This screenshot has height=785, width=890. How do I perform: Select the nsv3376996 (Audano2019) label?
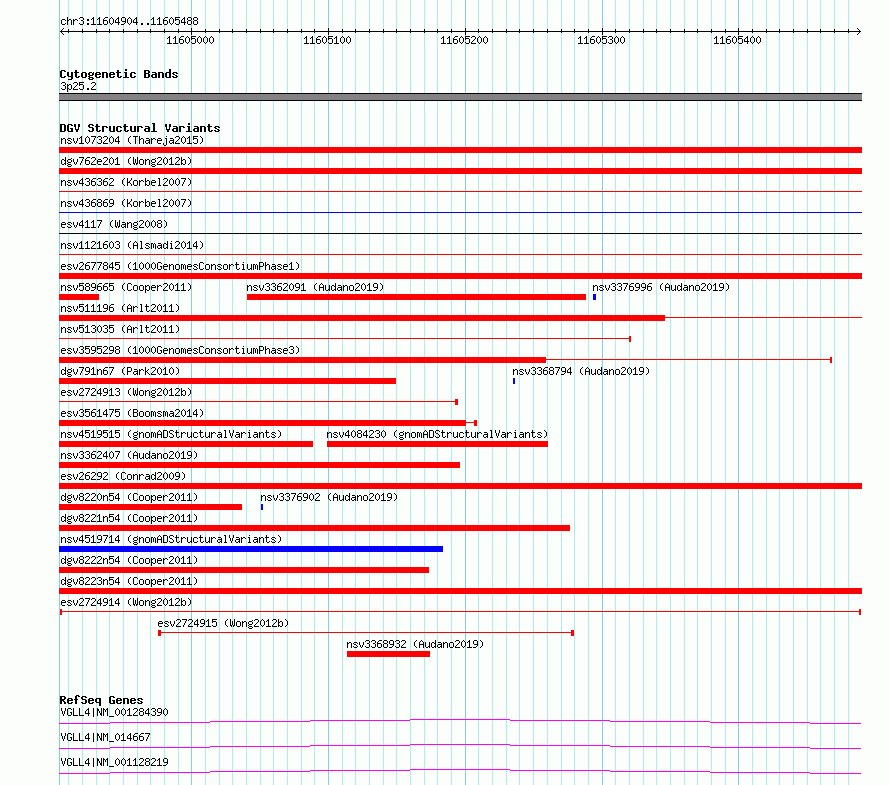click(x=661, y=287)
